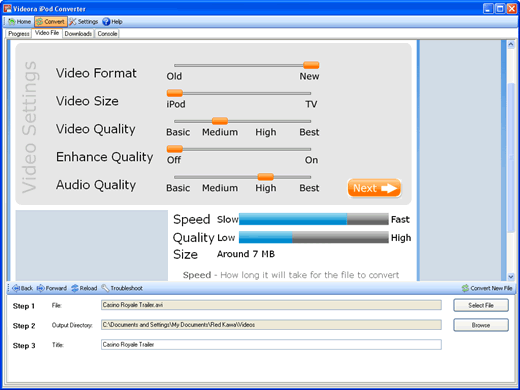Click the Videora title bar icon
Viewport: 520px width, 390px height.
pyautogui.click(x=7, y=8)
